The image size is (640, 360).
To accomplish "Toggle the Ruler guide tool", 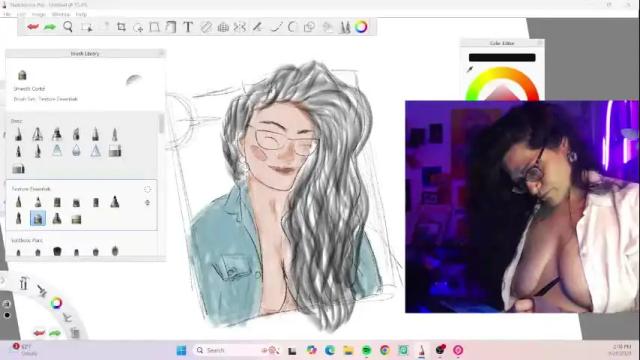I will click(x=206, y=27).
